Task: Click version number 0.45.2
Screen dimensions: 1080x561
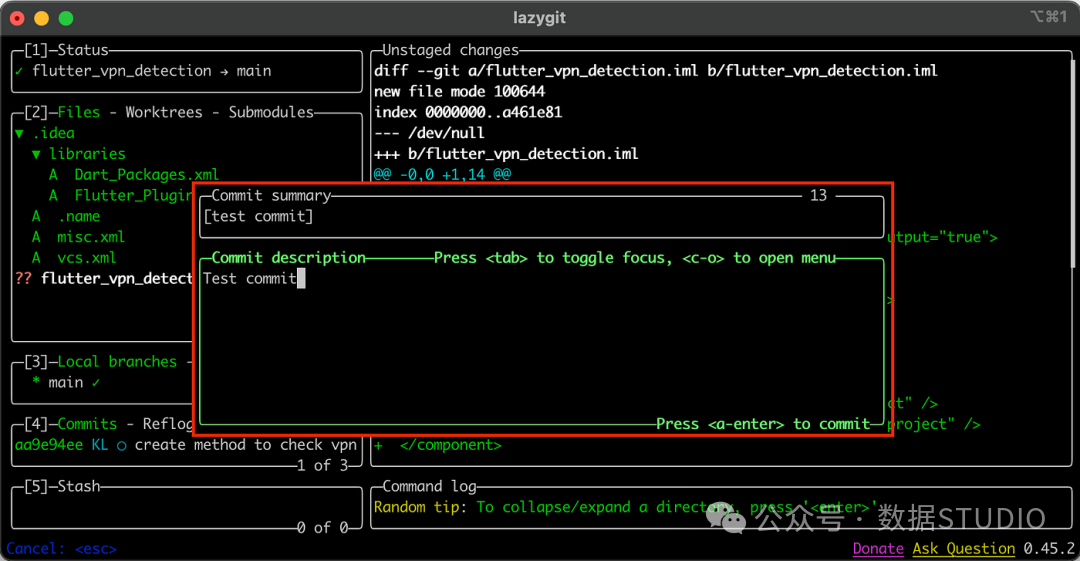Action: point(1048,549)
